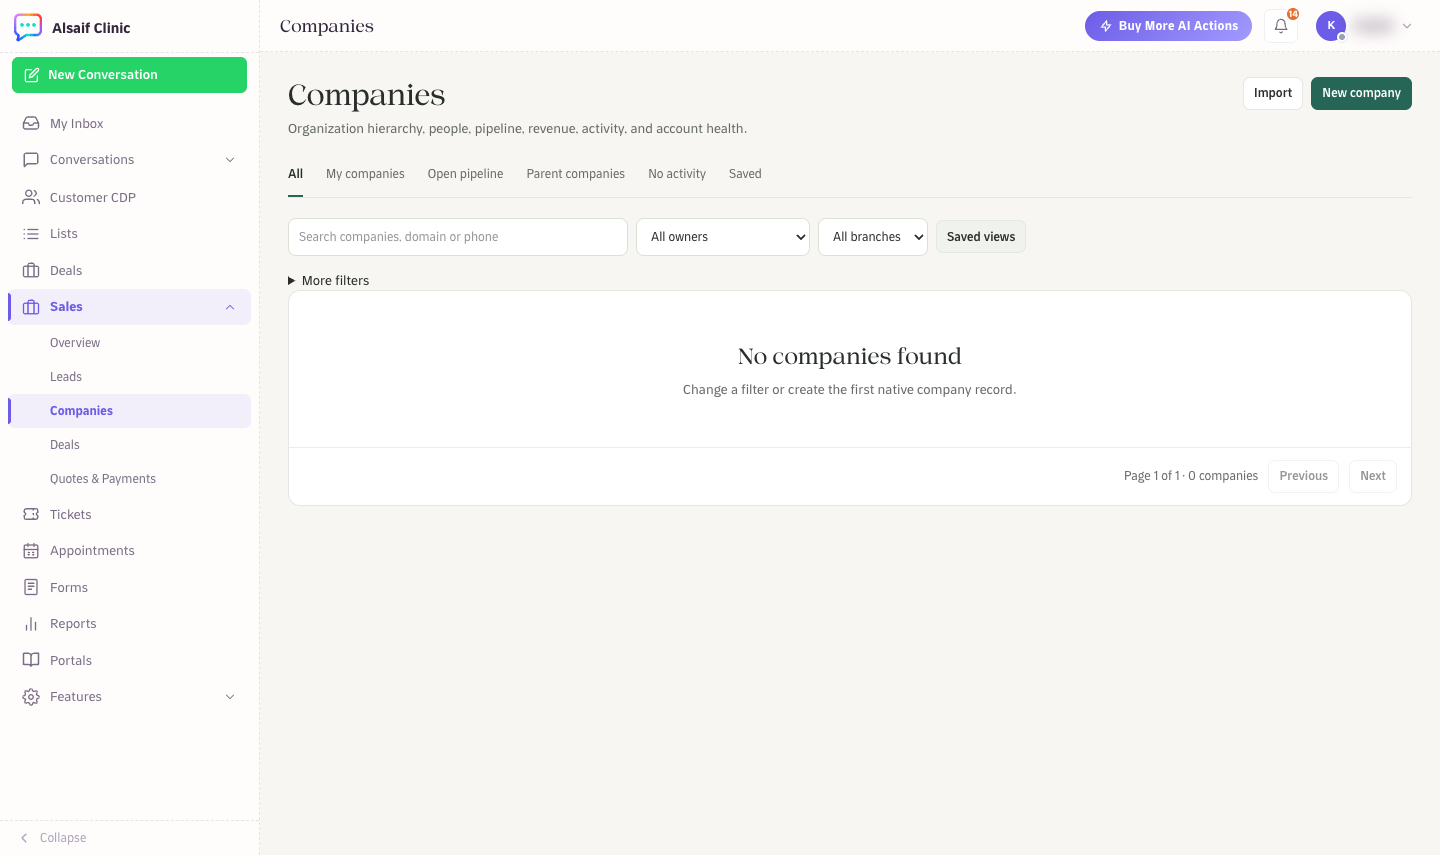
Task: Click the Forms document icon
Action: click(x=31, y=587)
